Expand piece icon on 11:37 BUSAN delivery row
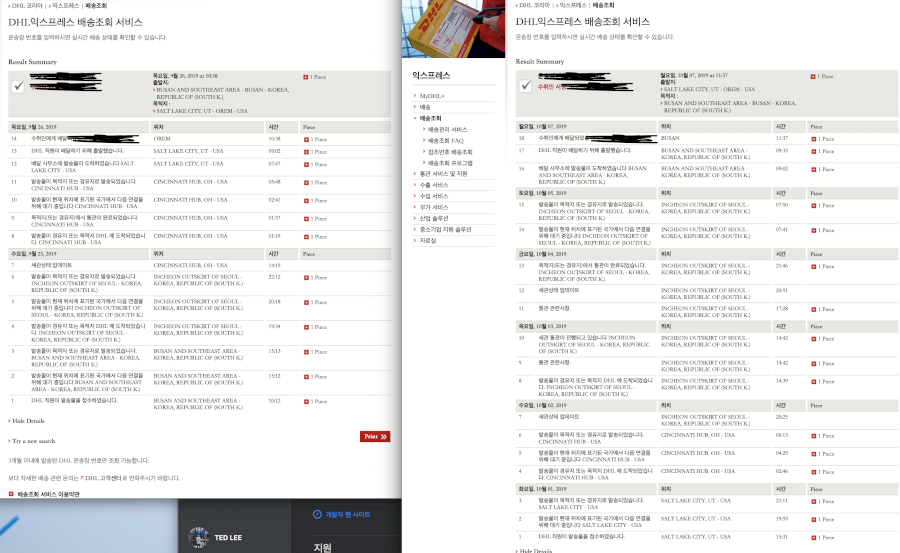The height and width of the screenshot is (553, 900). [x=813, y=140]
